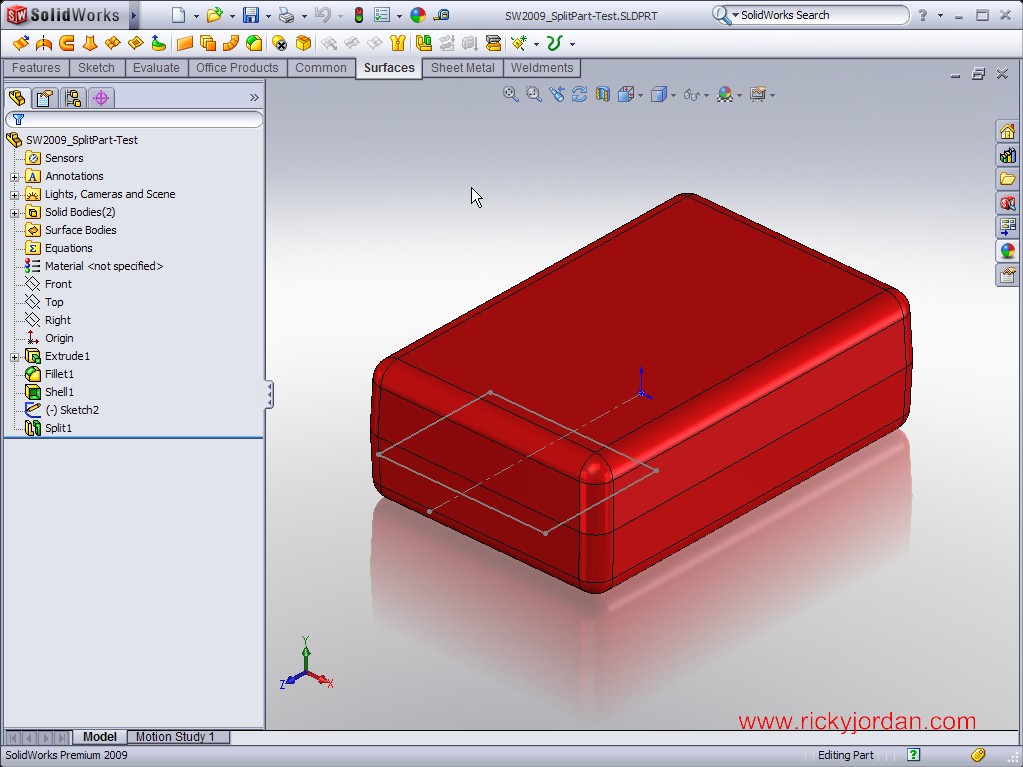Switch to the Motion Study 1 tab
The height and width of the screenshot is (767, 1023).
tap(175, 737)
